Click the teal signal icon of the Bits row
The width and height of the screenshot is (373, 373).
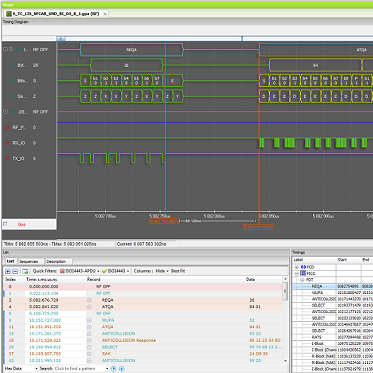pos(13,81)
